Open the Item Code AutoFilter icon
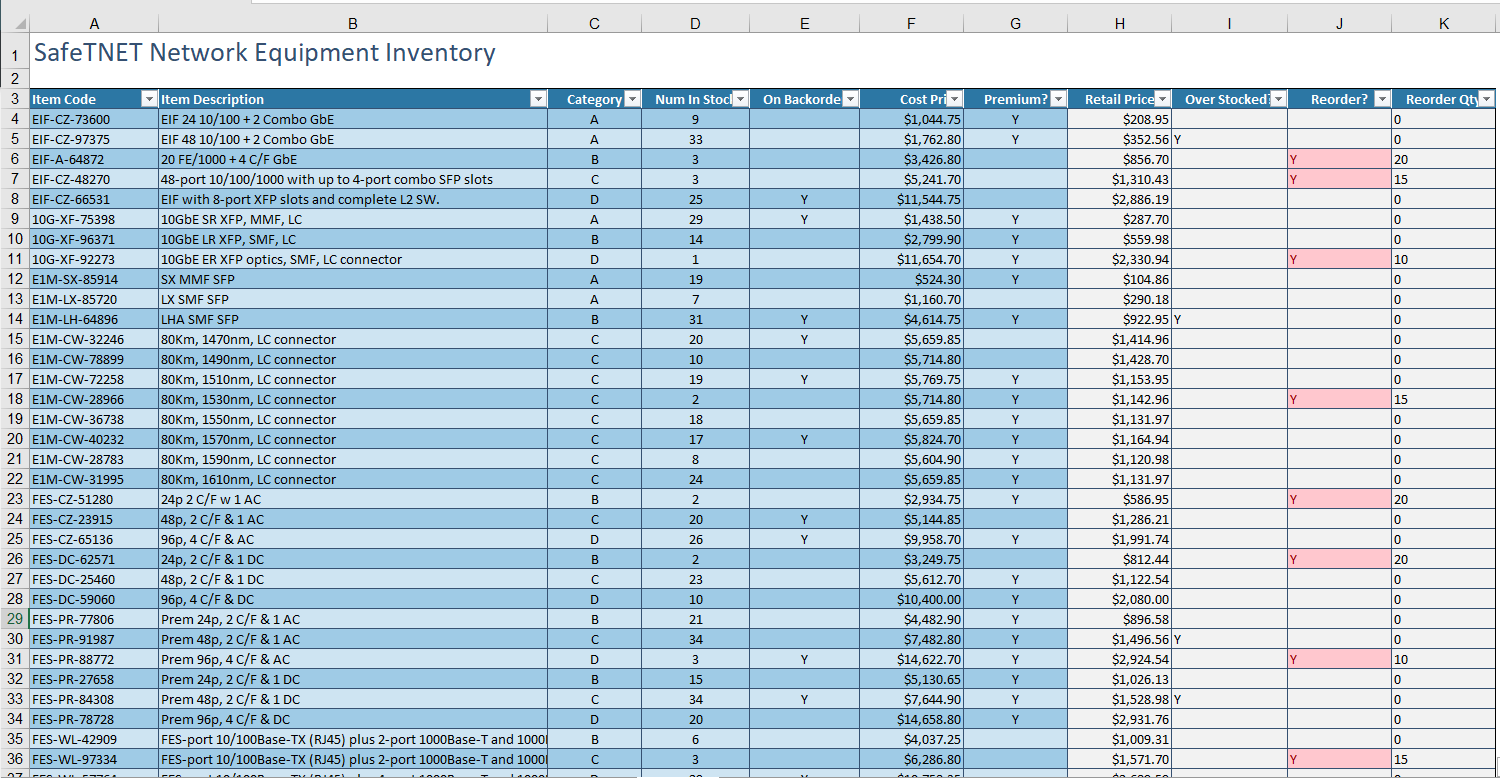 click(148, 99)
